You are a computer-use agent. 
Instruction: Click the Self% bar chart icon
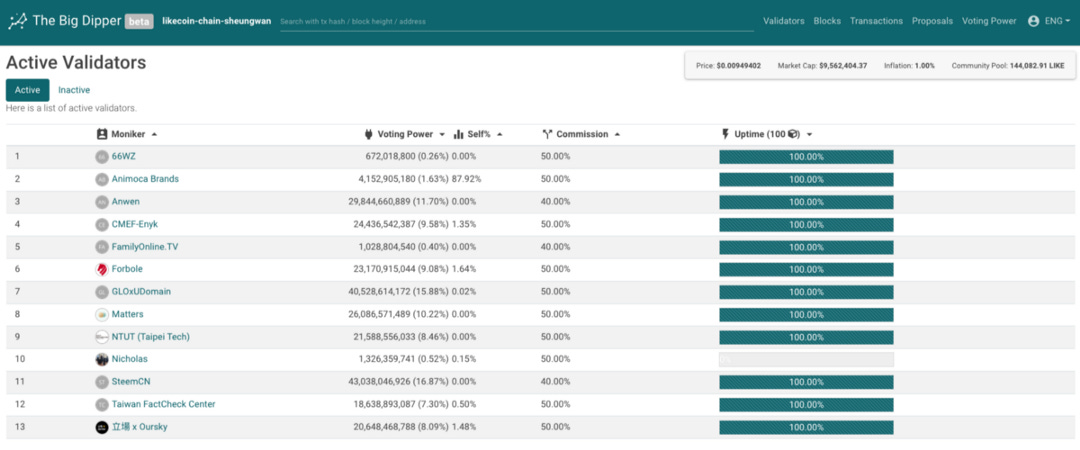click(x=459, y=134)
